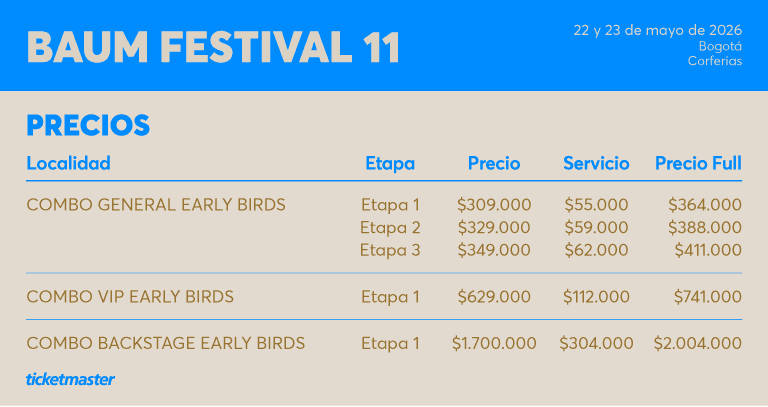Click the $1.700.000 backstage price
This screenshot has height=407, width=768.
[x=494, y=343]
